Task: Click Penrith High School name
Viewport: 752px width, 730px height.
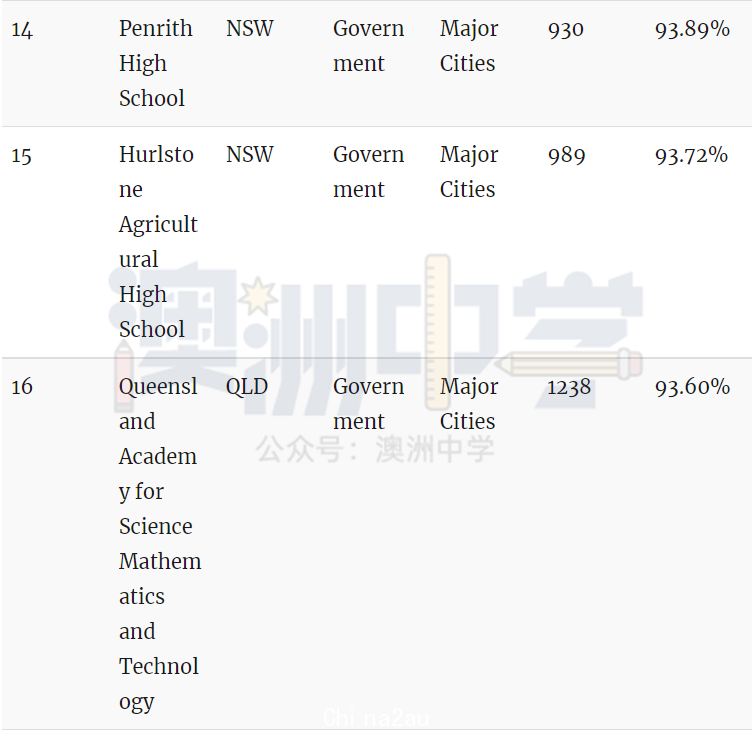Action: coord(155,63)
